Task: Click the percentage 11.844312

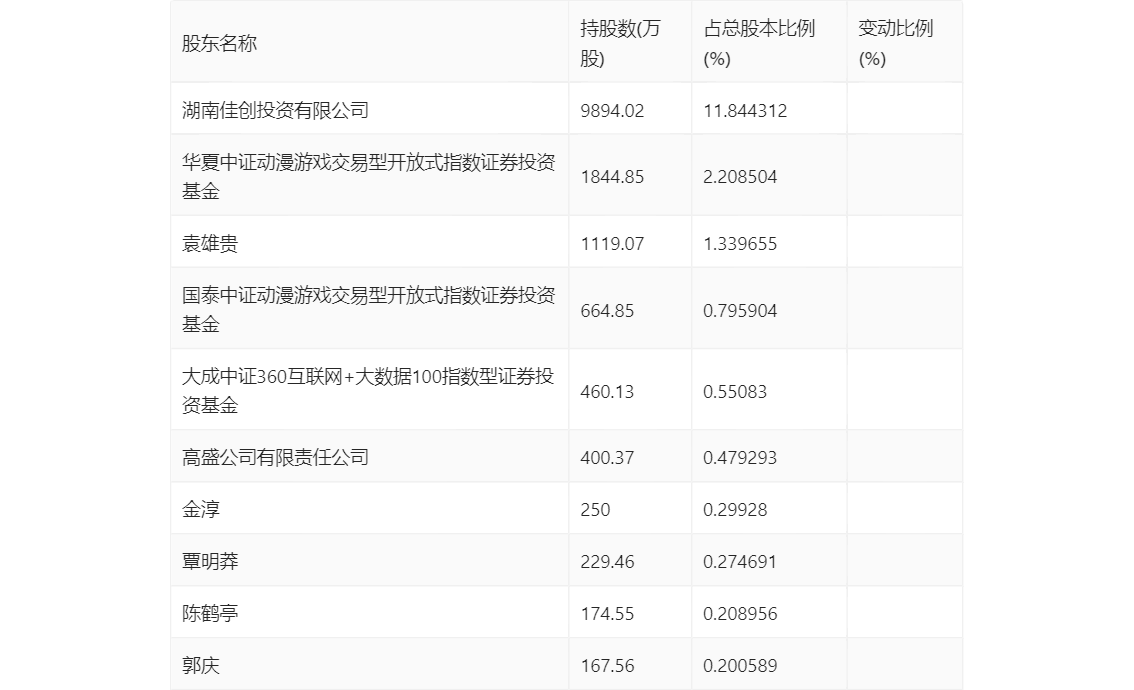Action: 745,111
